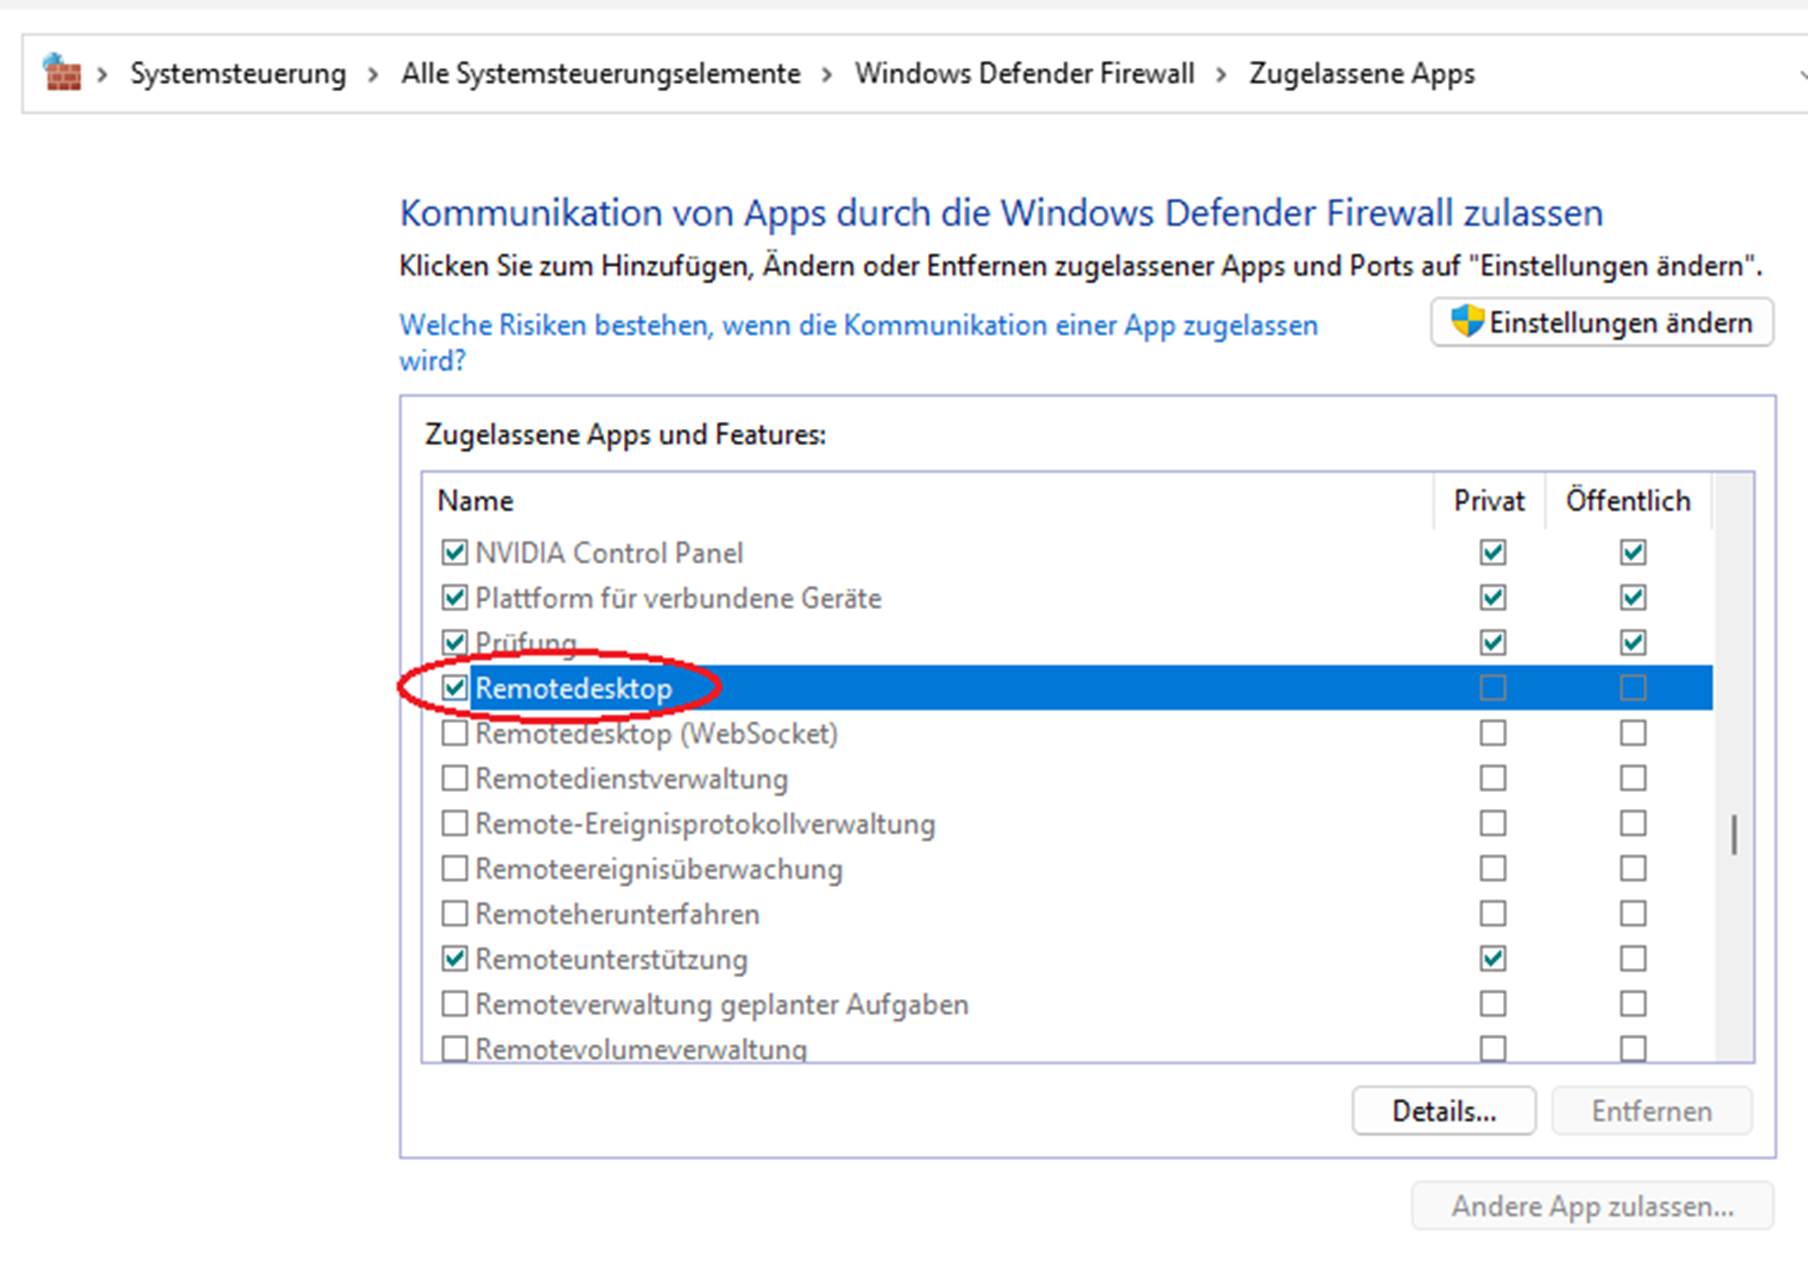The image size is (1808, 1266).
Task: Uncheck Plattform für verbundene Geräte checkbox
Action: (455, 597)
